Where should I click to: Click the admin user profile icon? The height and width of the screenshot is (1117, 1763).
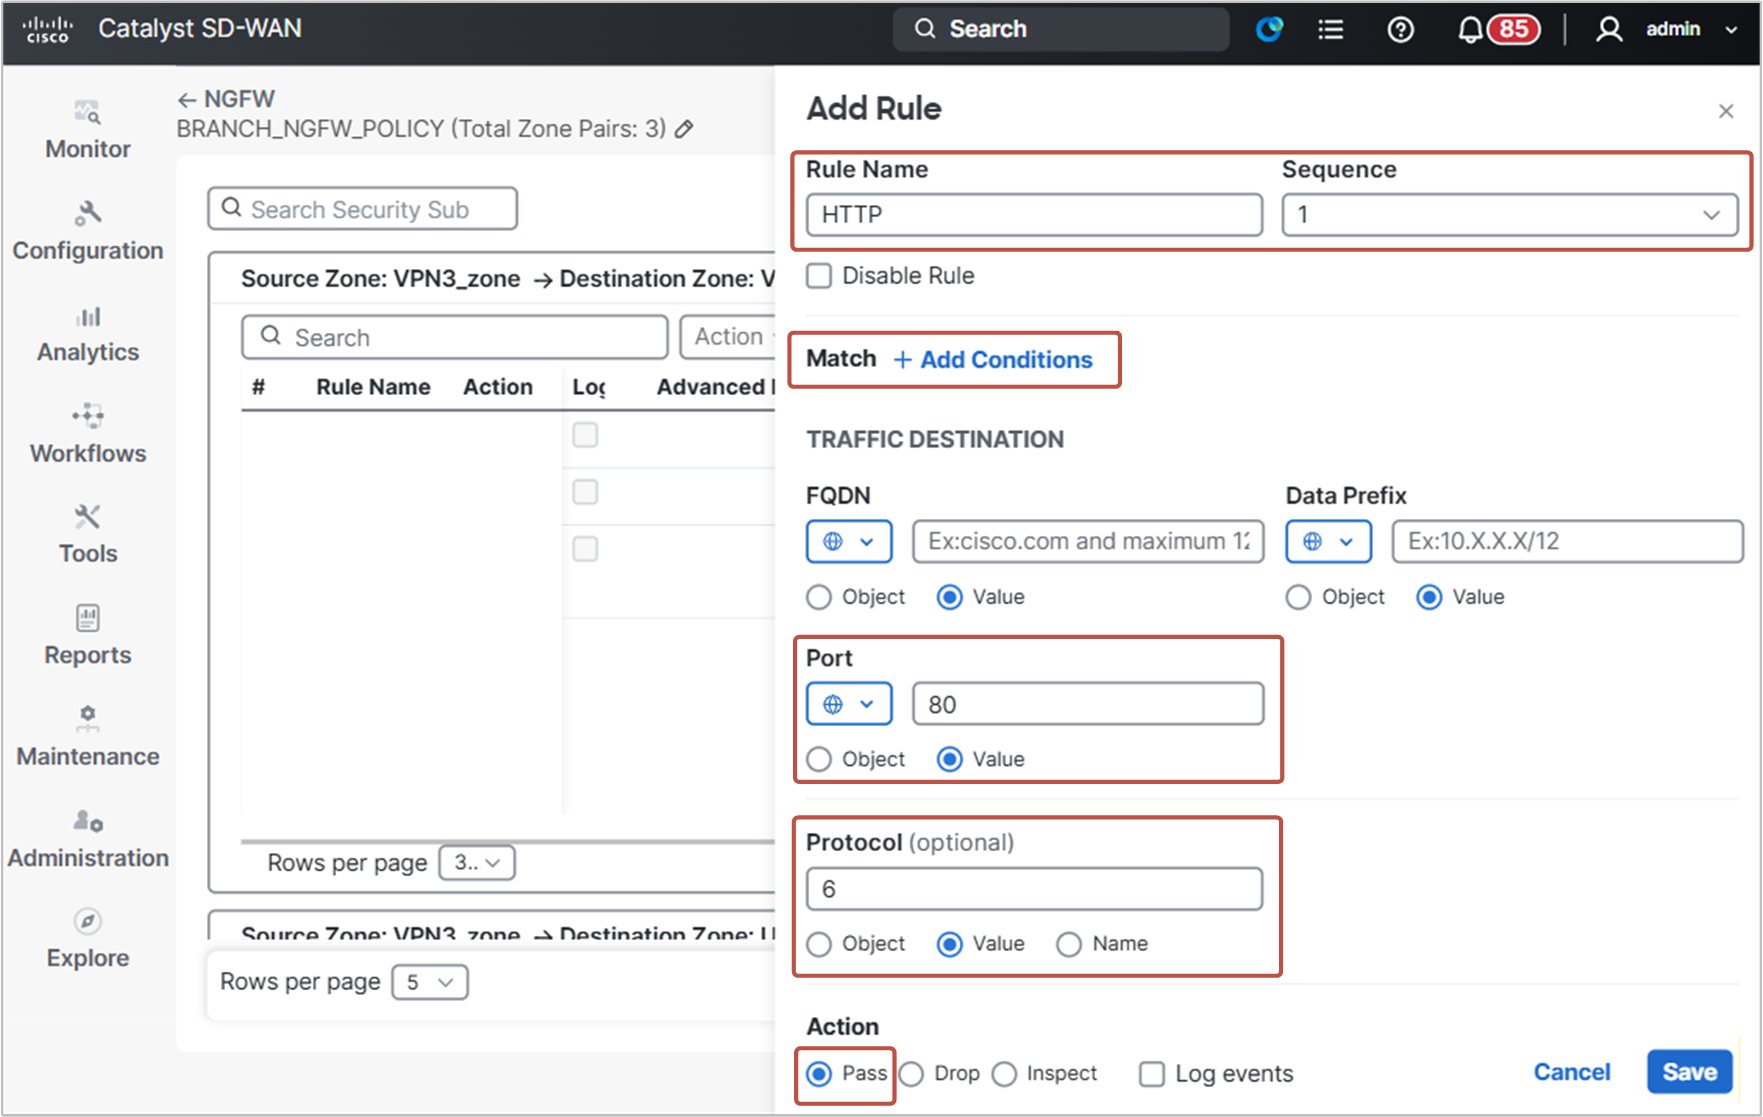coord(1608,29)
